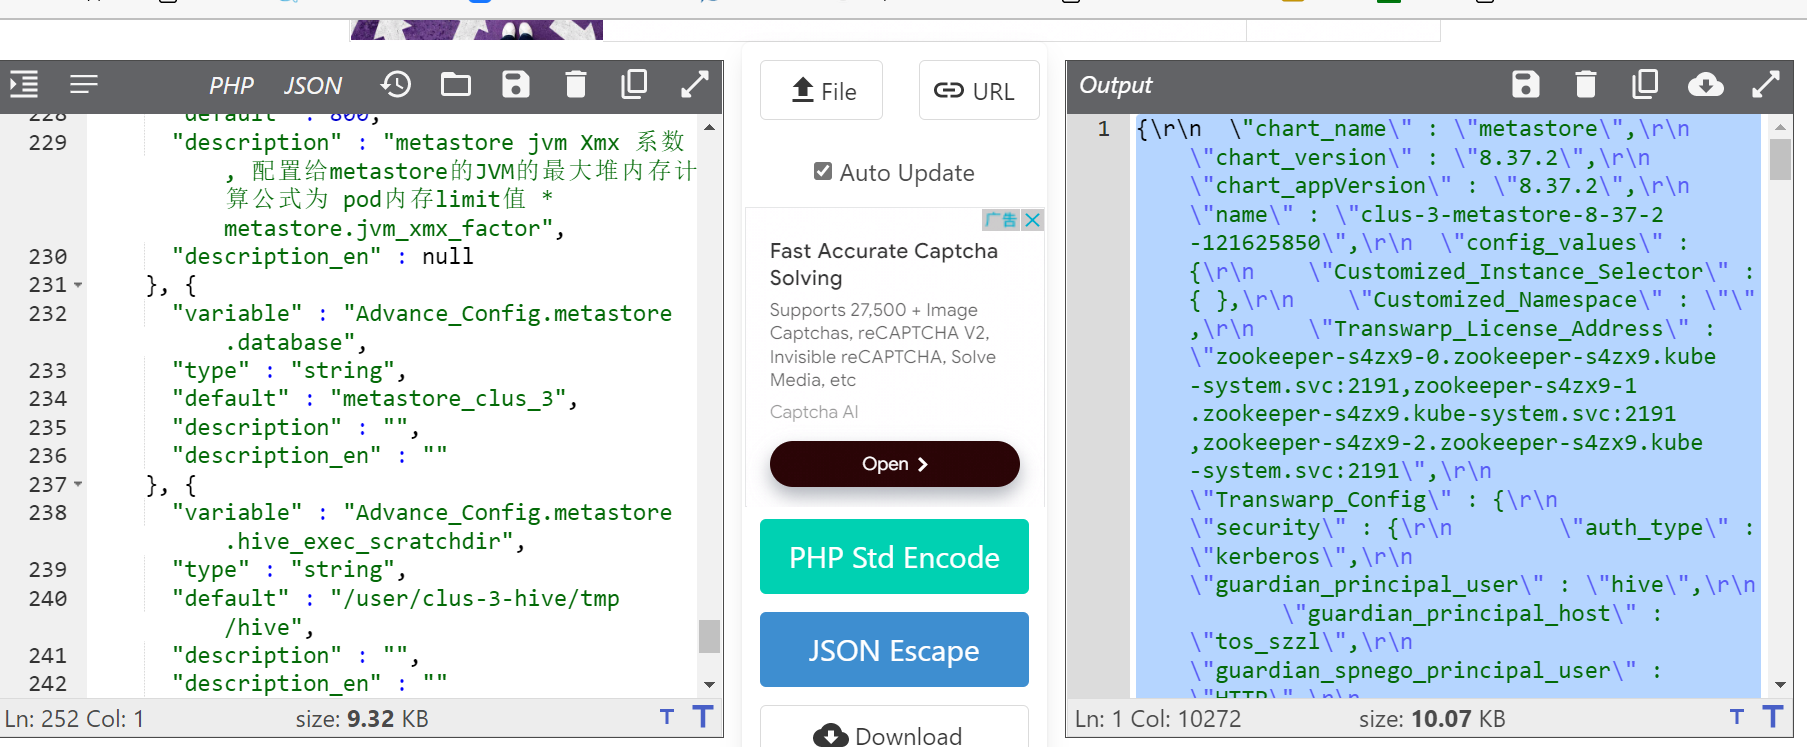The width and height of the screenshot is (1807, 747).
Task: Switch to the JSON tab in input toolbar
Action: click(x=312, y=86)
